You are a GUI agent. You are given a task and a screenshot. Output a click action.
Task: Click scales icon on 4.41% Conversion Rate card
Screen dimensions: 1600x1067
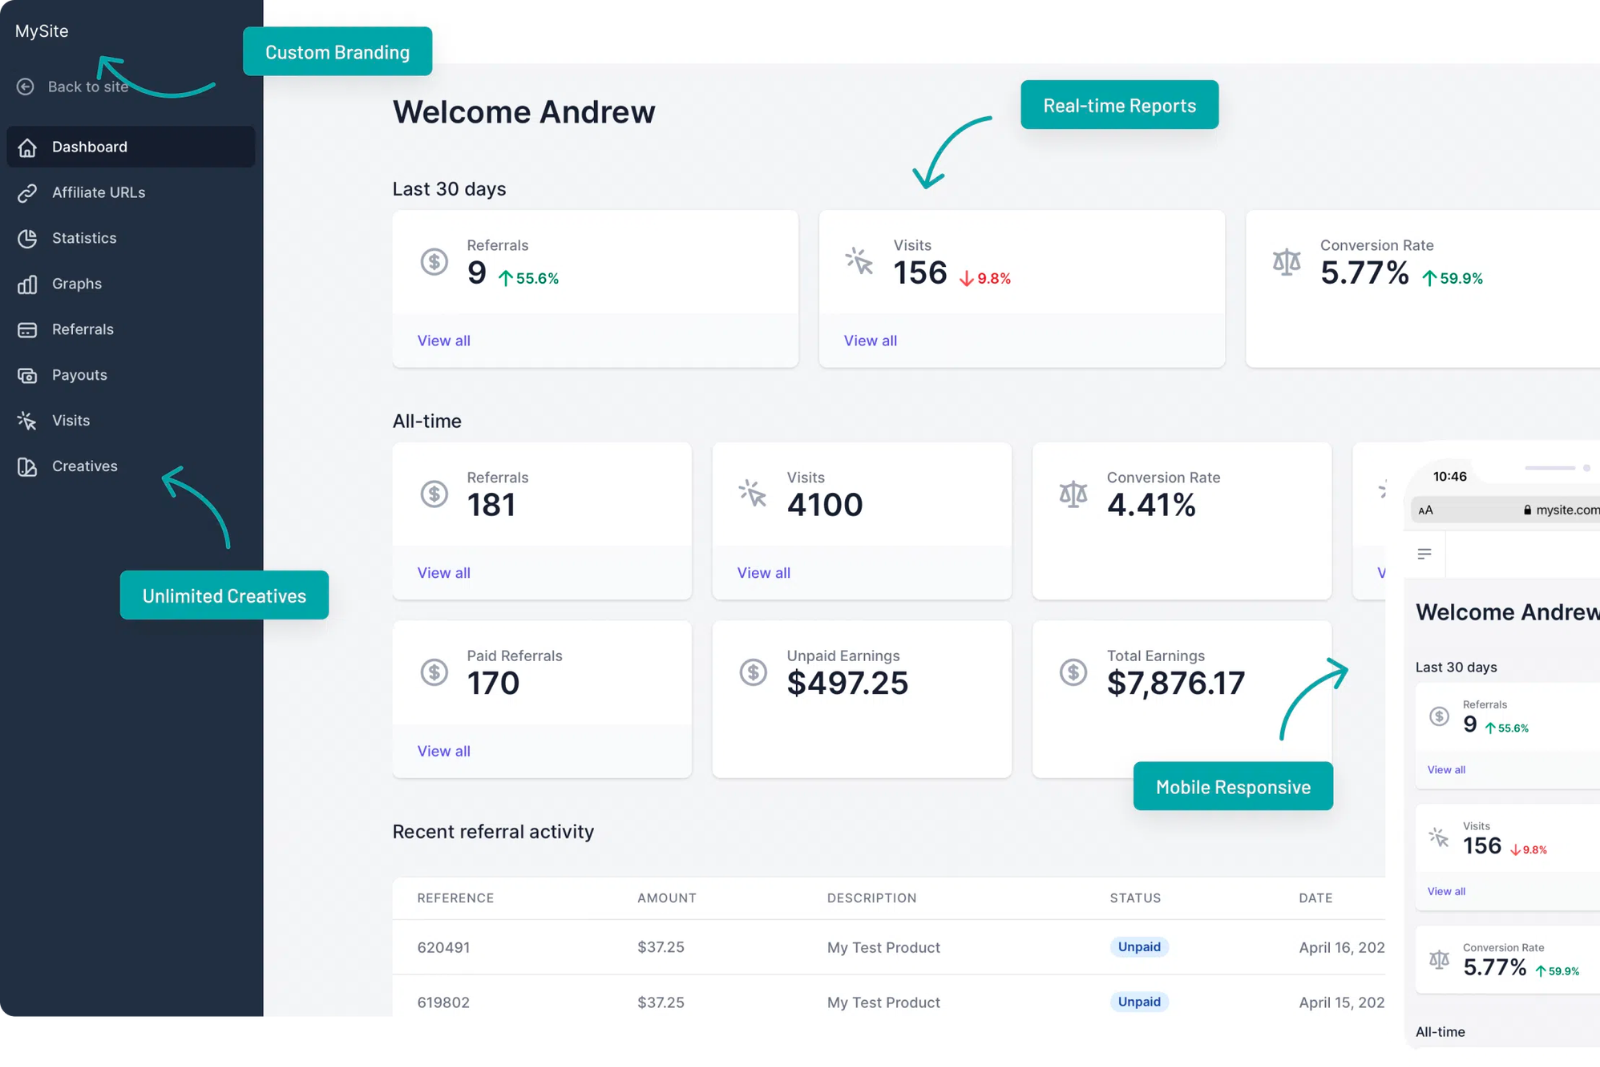(1073, 494)
